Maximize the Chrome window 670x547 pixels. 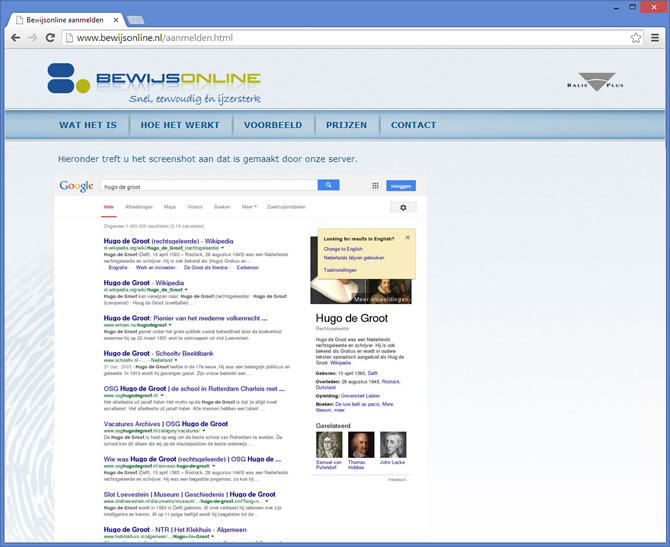point(633,7)
